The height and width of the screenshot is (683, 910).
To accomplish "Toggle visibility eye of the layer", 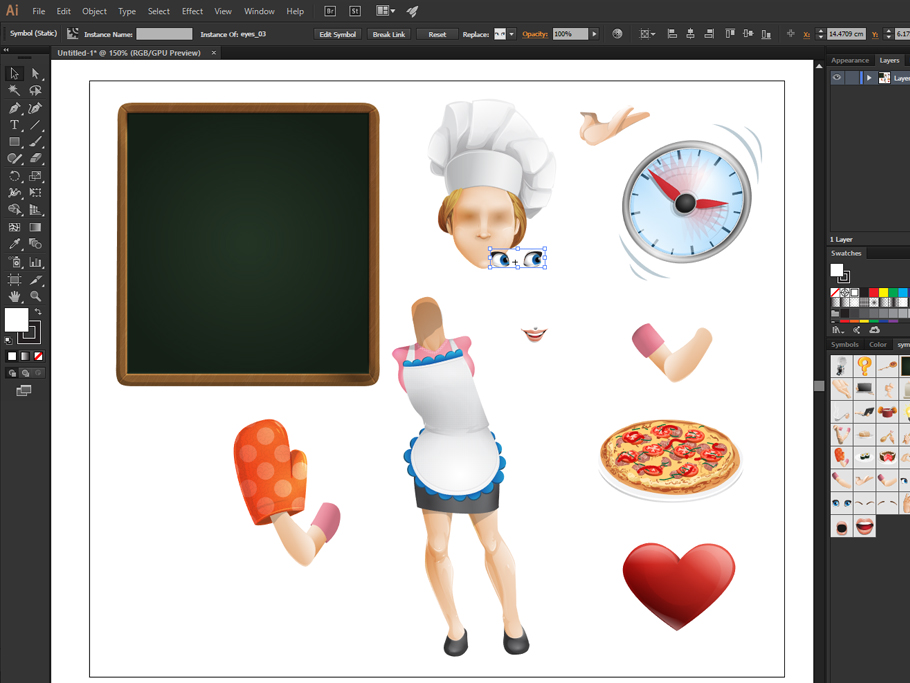I will coord(837,78).
